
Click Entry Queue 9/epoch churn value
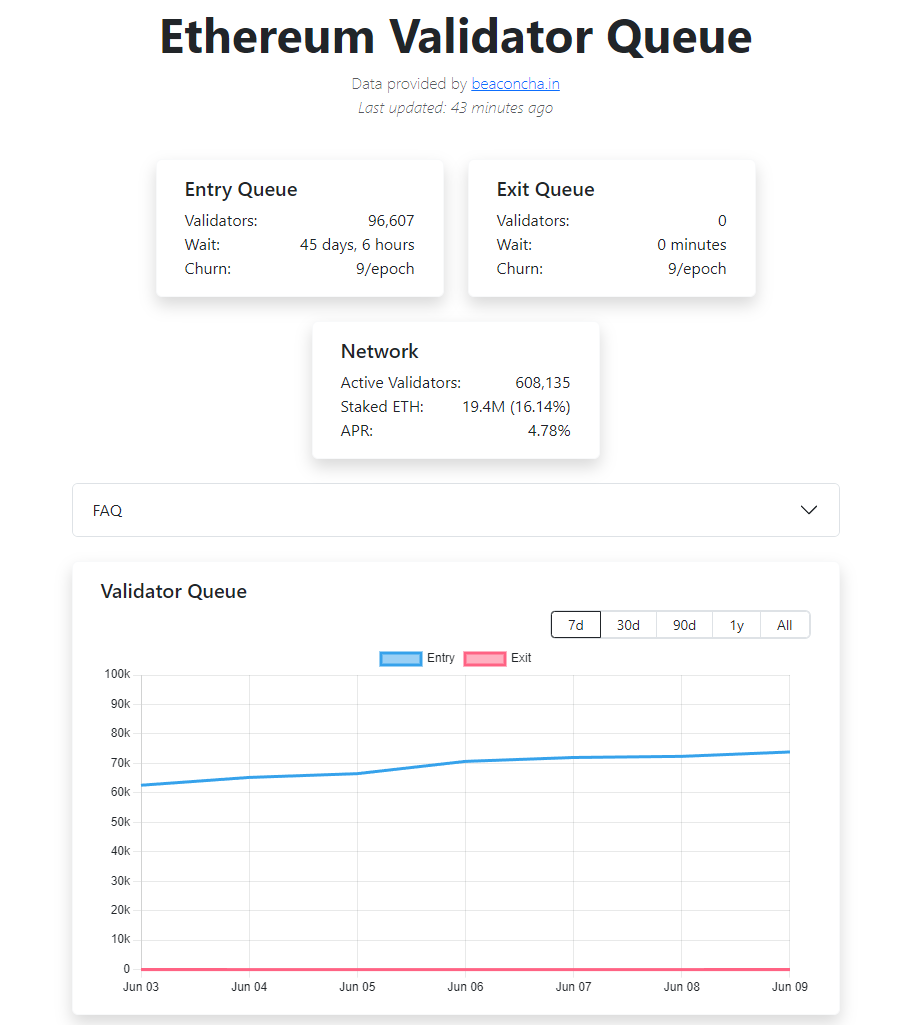385,269
